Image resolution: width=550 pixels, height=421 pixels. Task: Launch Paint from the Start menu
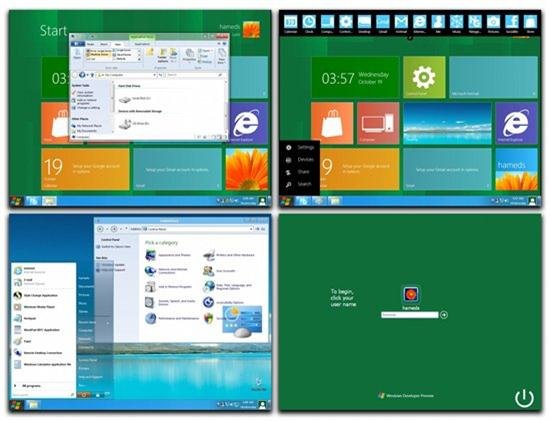point(23,341)
